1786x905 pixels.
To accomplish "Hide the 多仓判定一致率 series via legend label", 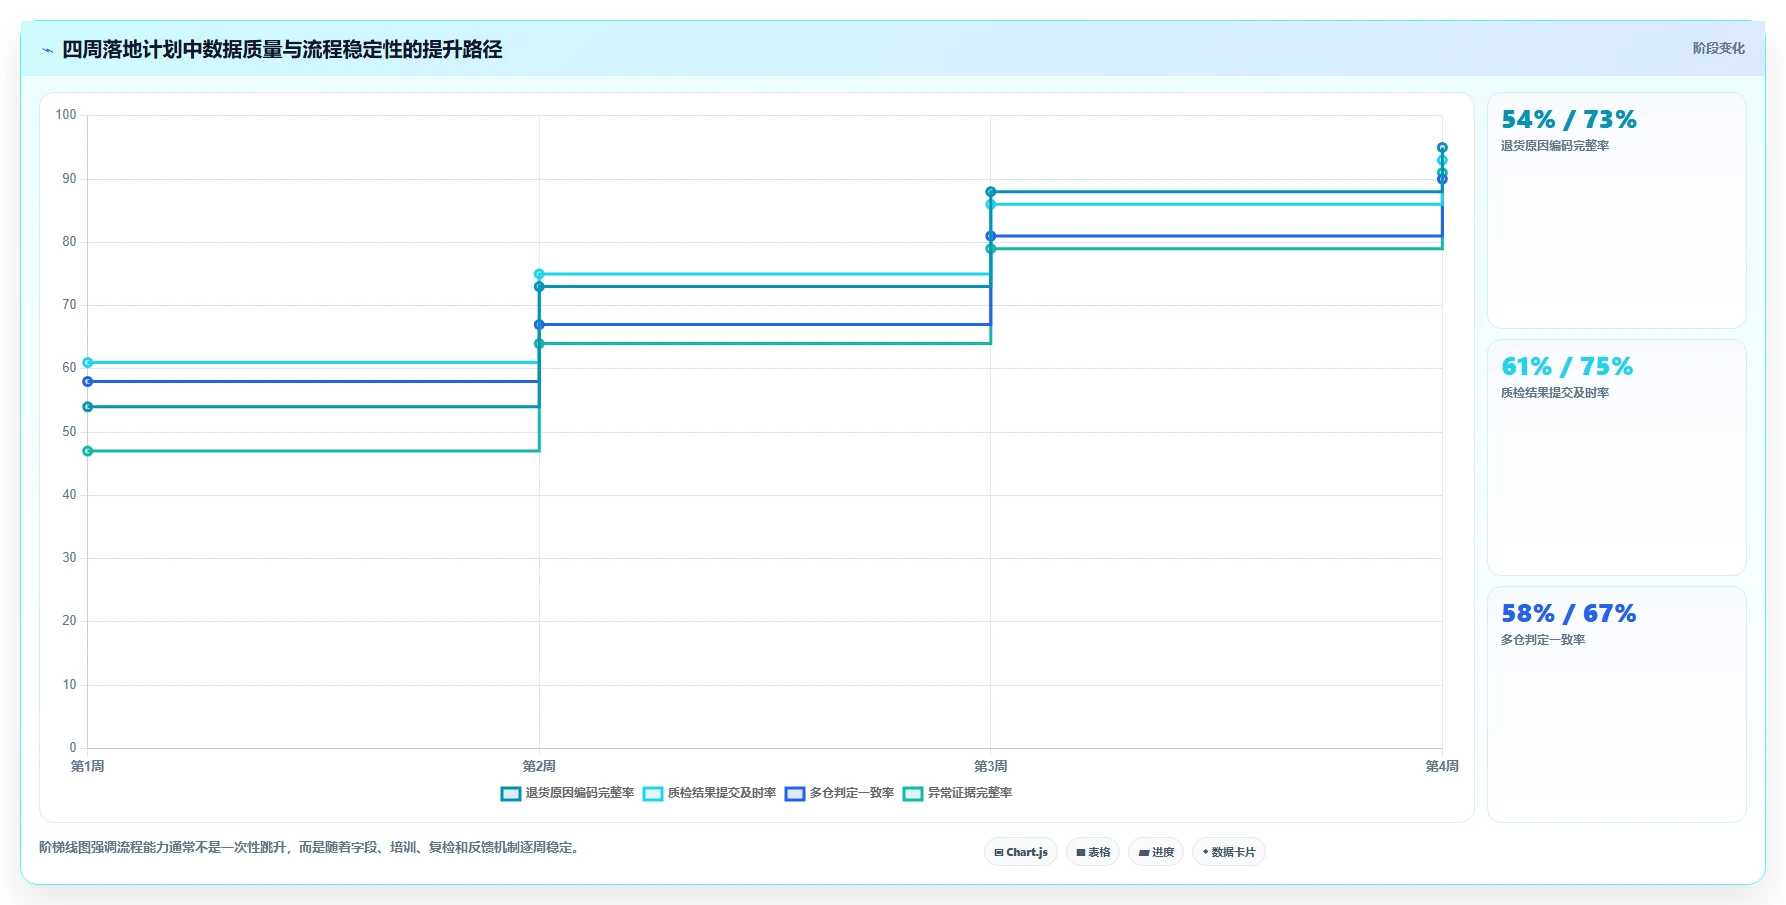I will point(852,793).
